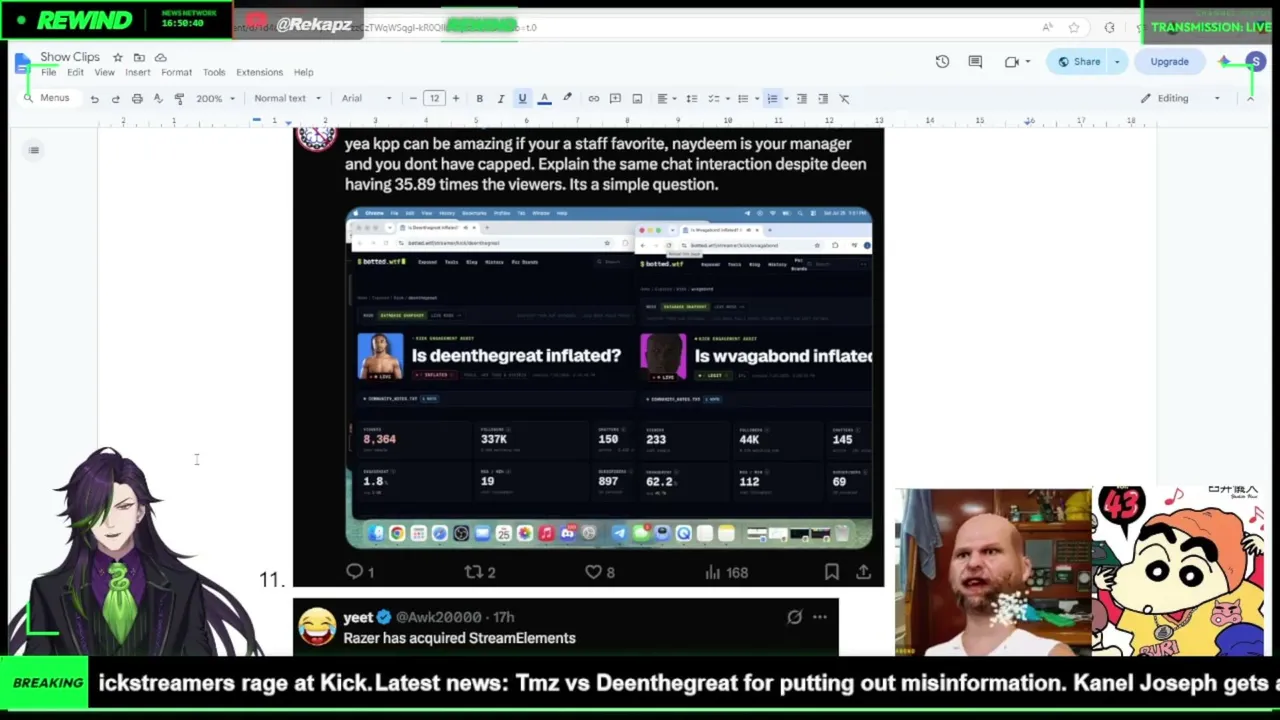1280x720 pixels.
Task: Click the Show Clips document title
Action: tap(70, 57)
